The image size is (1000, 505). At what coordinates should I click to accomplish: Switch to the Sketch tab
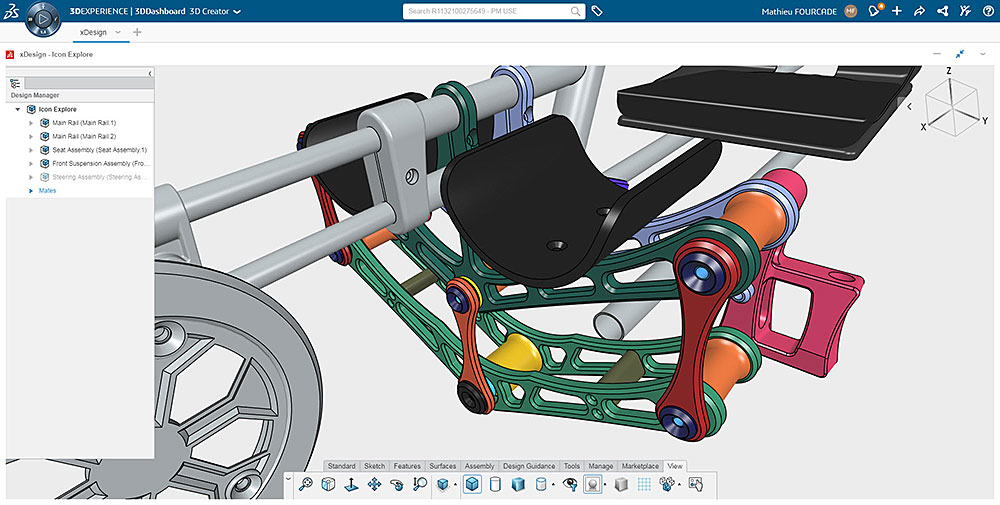[x=375, y=466]
